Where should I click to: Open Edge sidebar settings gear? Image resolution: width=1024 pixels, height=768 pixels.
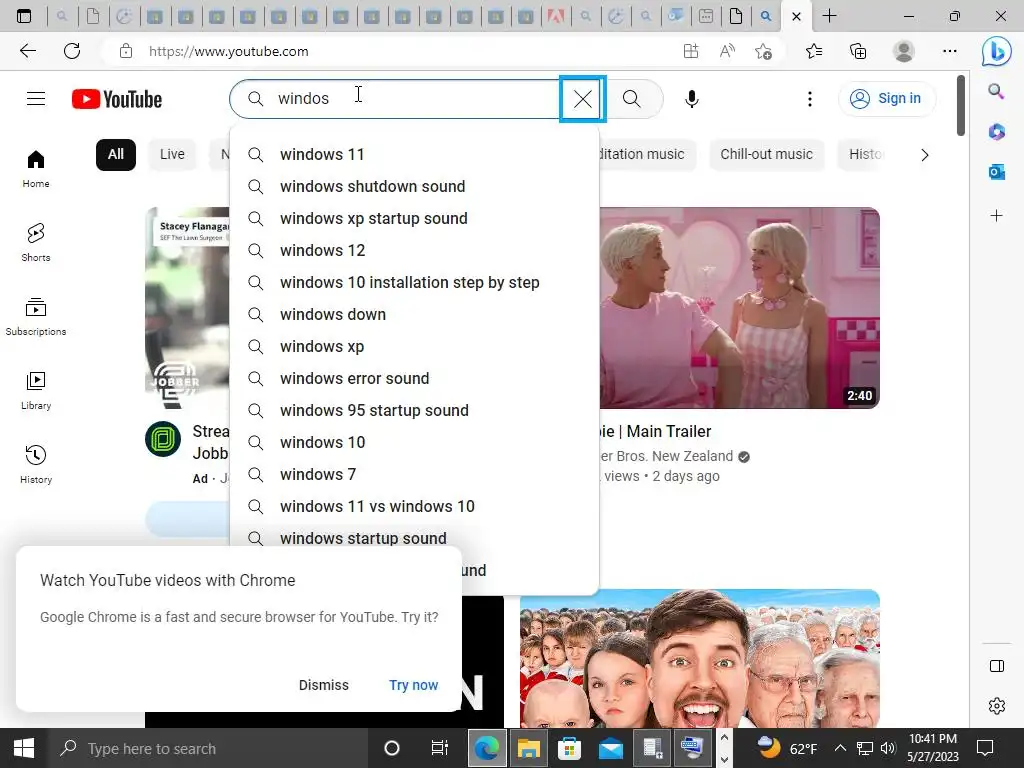point(997,706)
